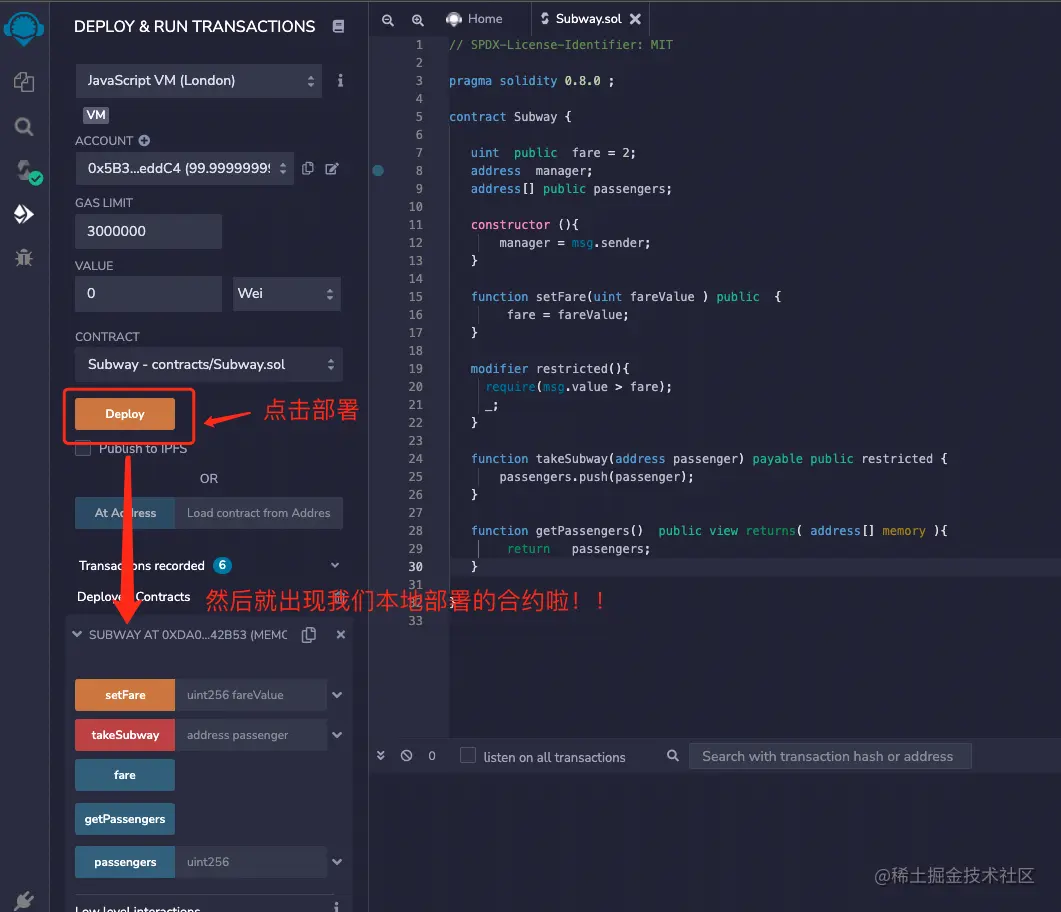Screen dimensions: 1061x912
Task: Open the Debugger bug icon
Action: [x=24, y=258]
